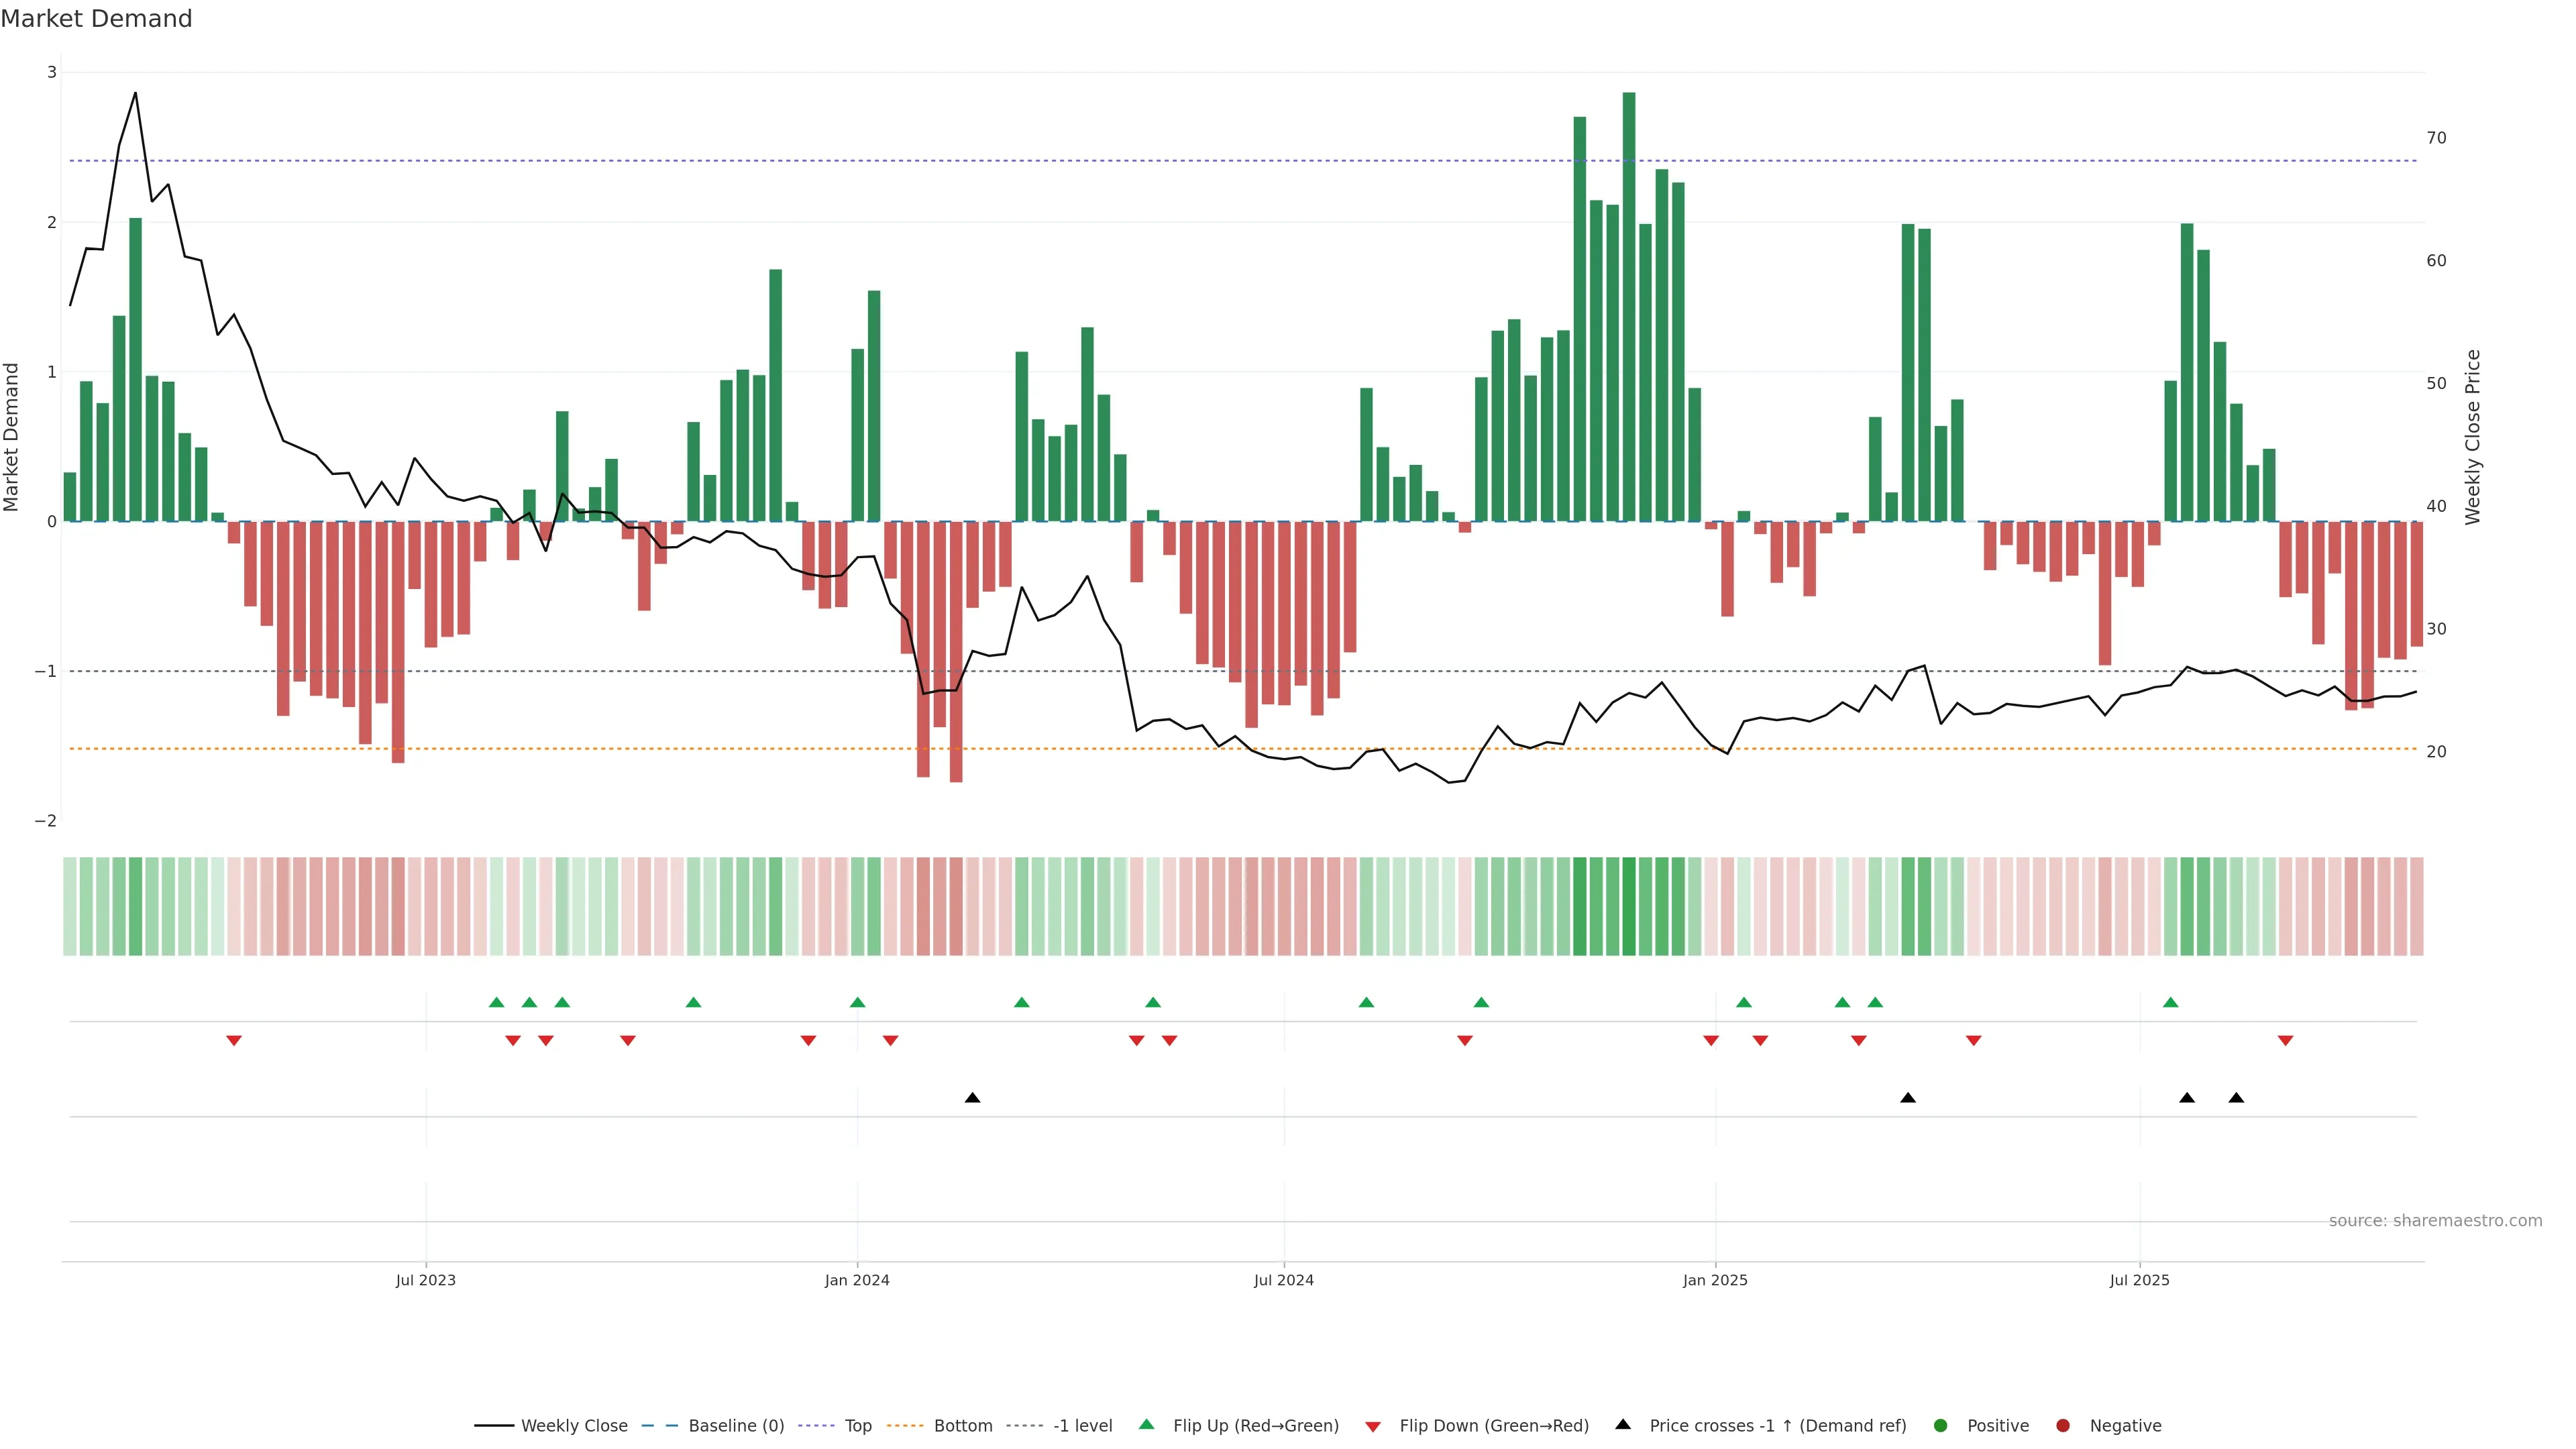Screen dimensions: 2576x1449
Task: Click the green Positive circle in legend
Action: [1941, 1426]
